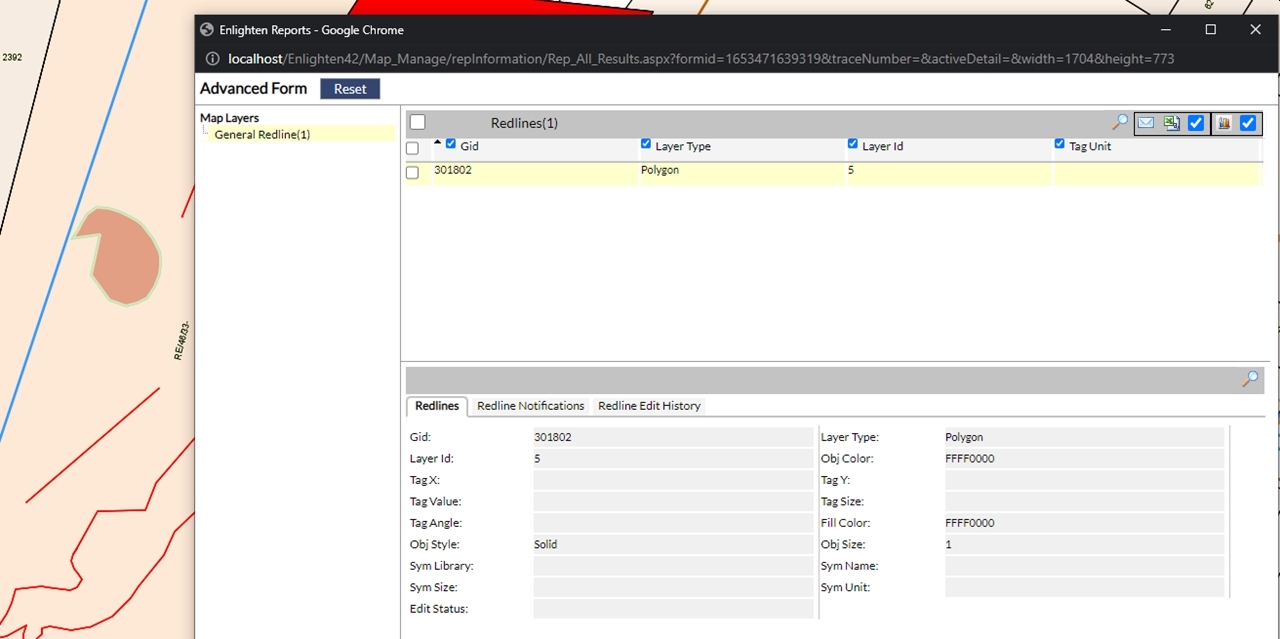
Task: Uncheck the Layer Type column checkbox
Action: [646, 144]
